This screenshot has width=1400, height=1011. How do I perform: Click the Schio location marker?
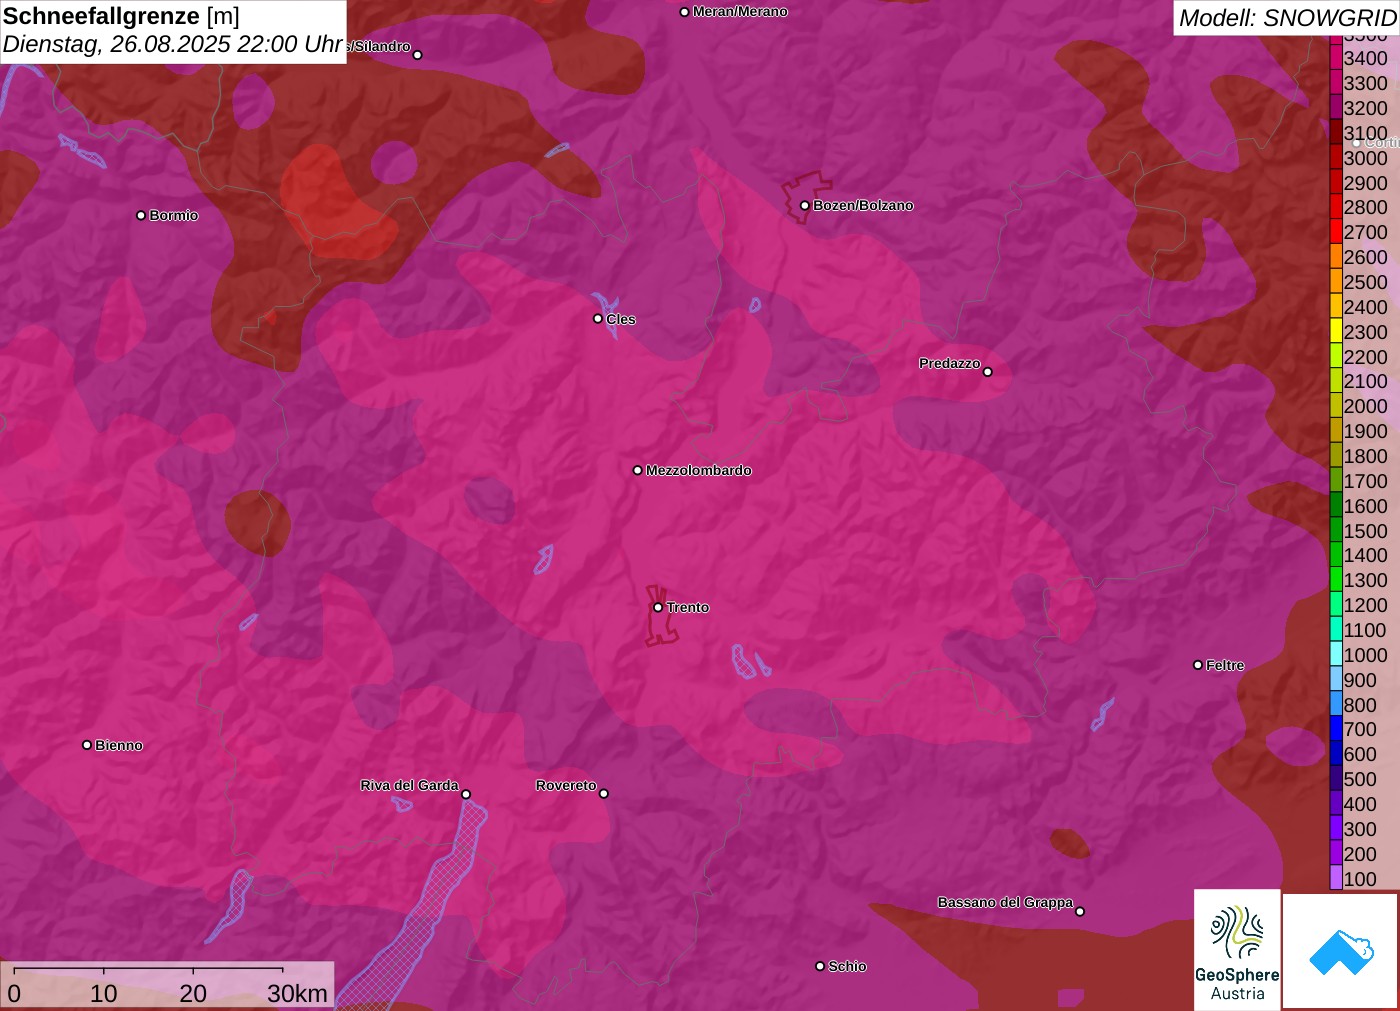point(820,966)
